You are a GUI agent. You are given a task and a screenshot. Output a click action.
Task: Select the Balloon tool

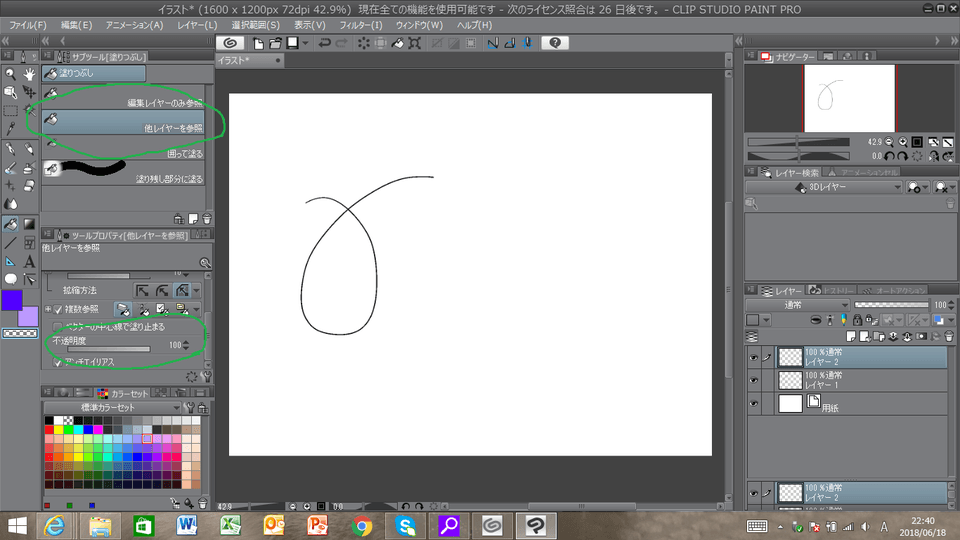[10, 279]
